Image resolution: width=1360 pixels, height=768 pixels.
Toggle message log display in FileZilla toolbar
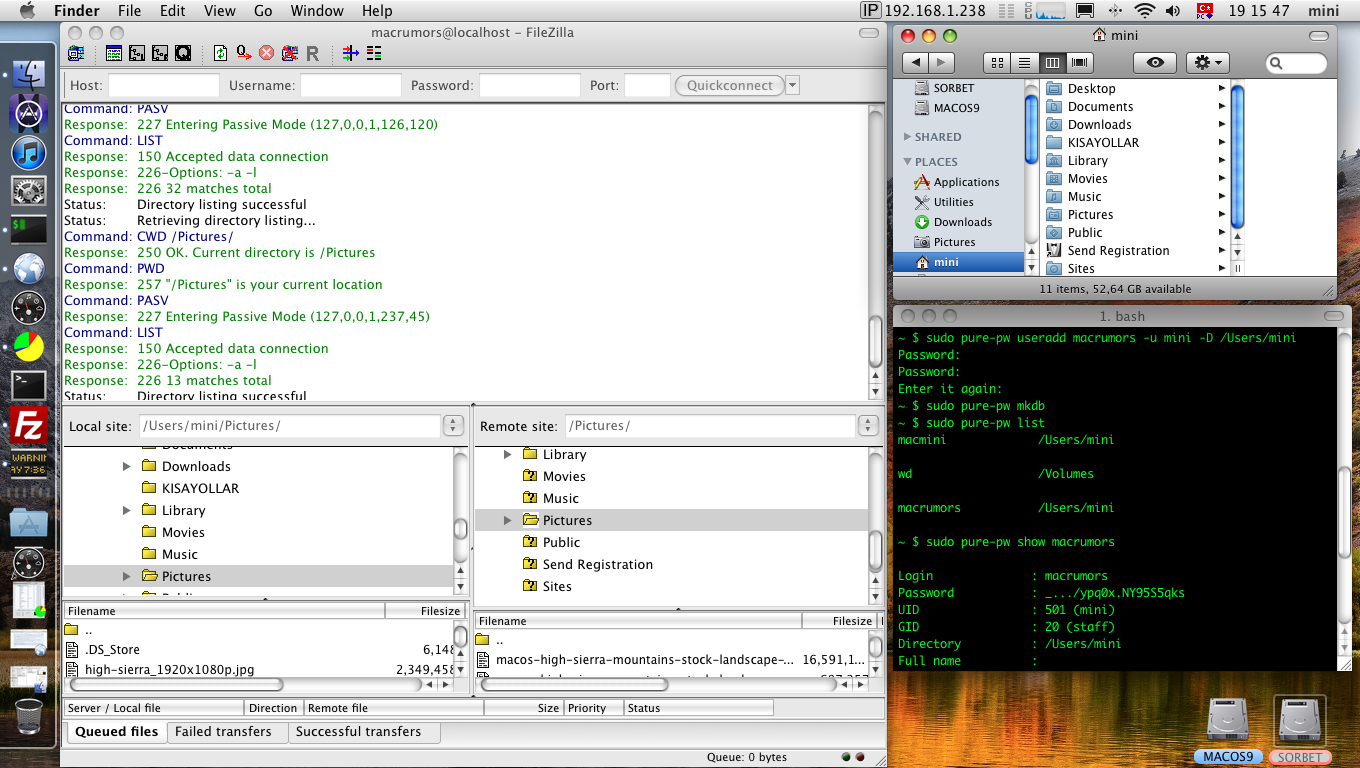pos(114,54)
